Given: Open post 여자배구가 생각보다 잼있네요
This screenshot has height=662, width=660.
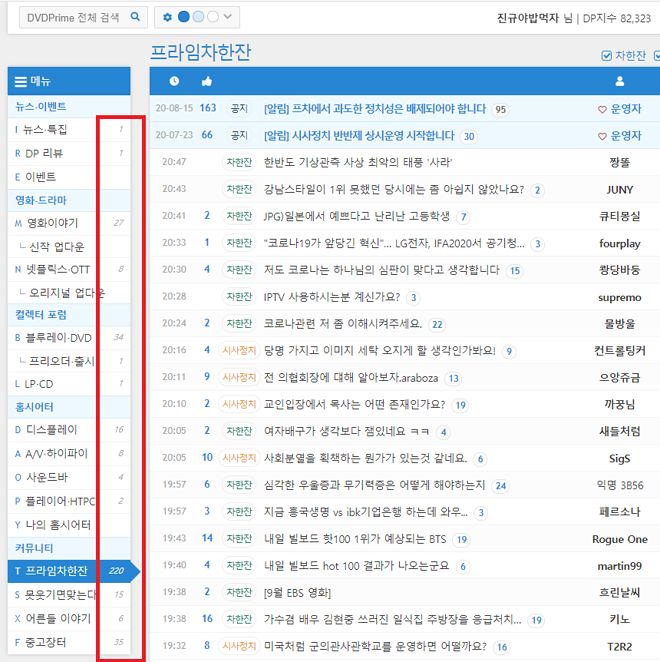Looking at the screenshot, I should coord(346,431).
